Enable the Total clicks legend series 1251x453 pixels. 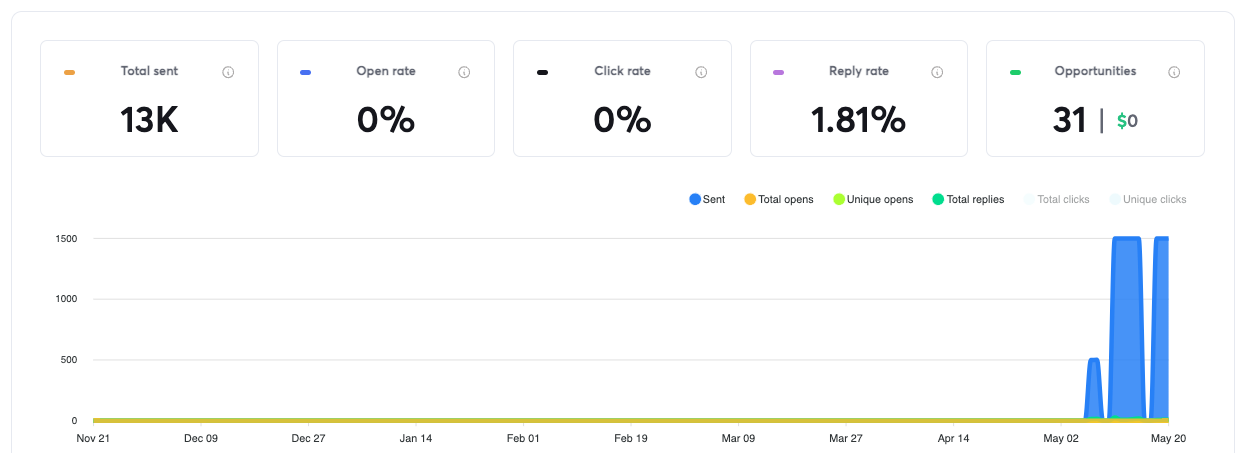[1057, 200]
